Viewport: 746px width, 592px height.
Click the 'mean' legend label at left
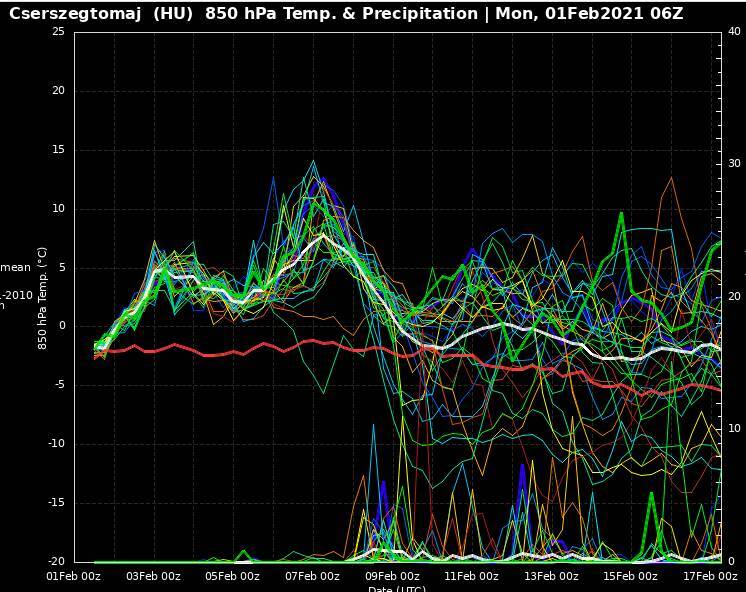(16, 268)
